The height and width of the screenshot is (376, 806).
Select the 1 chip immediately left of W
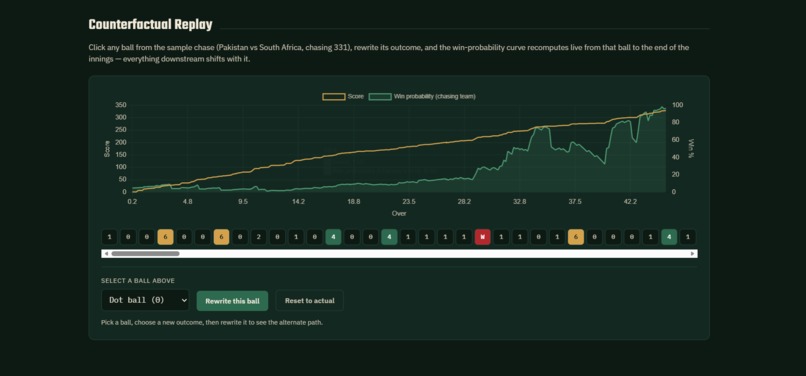coord(464,237)
